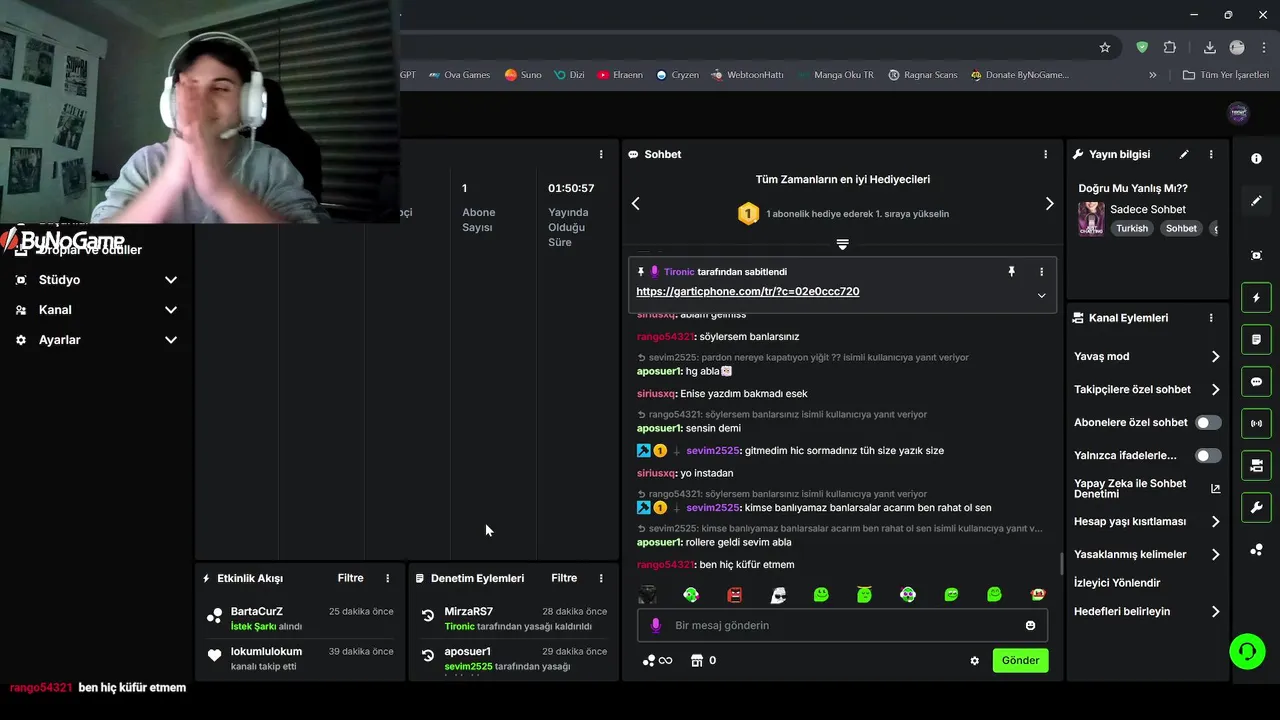This screenshot has width=1280, height=720.
Task: Open Hedefleri belirleyin settings
Action: coord(1215,611)
